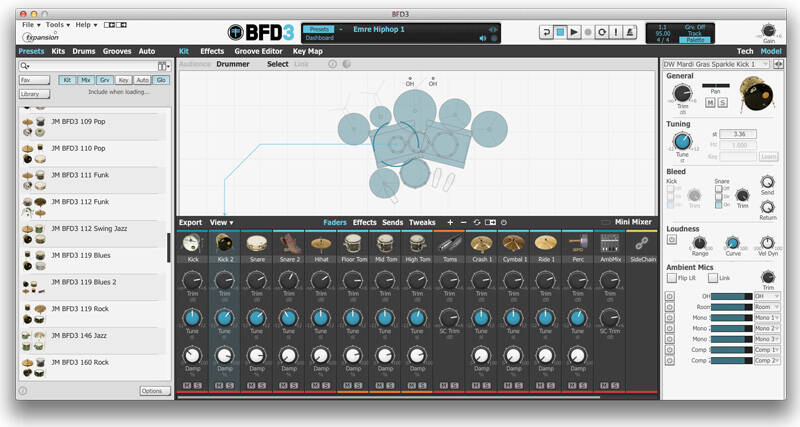Screen dimensions: 800x427
Task: Click the Export button in mixer
Action: point(190,222)
